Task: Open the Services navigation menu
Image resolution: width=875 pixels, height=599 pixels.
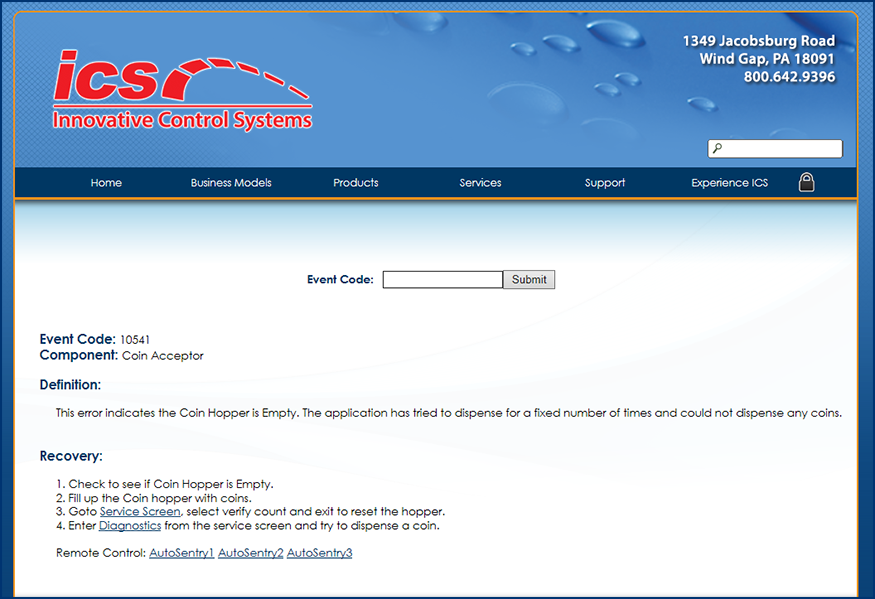Action: (480, 183)
